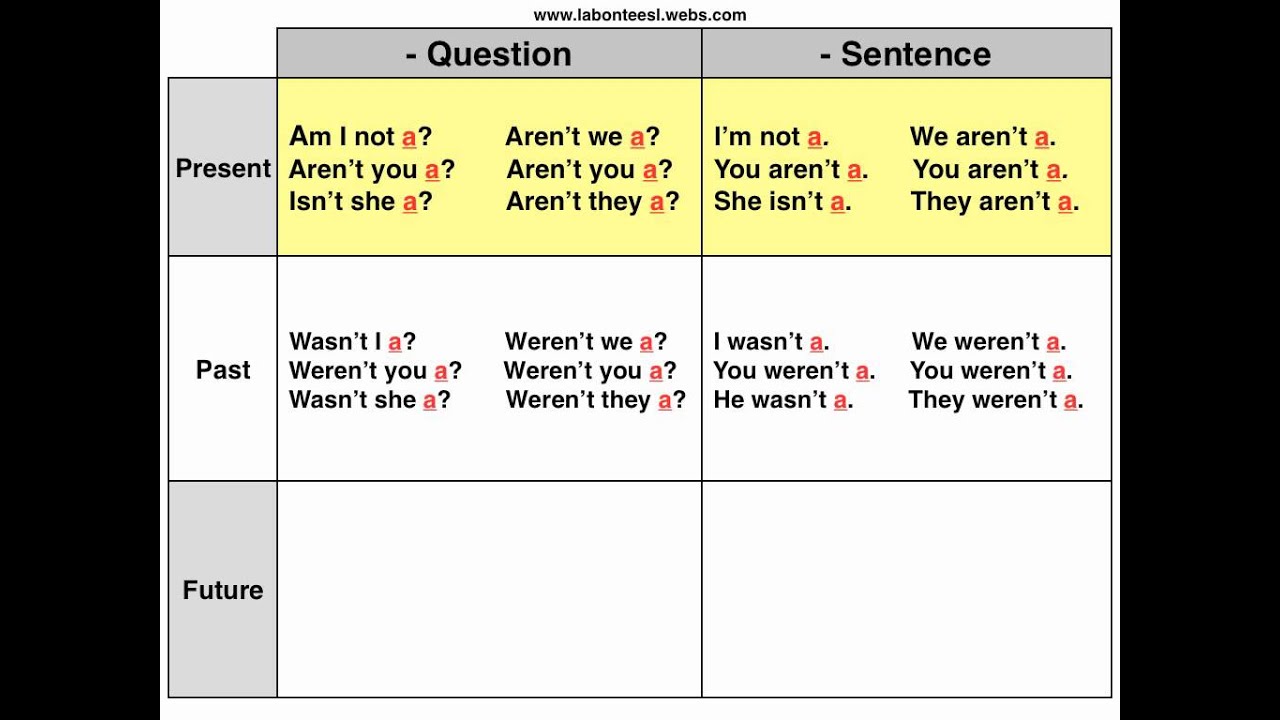The image size is (1280, 720).
Task: Select the "Wasn't she a?" question
Action: click(369, 400)
